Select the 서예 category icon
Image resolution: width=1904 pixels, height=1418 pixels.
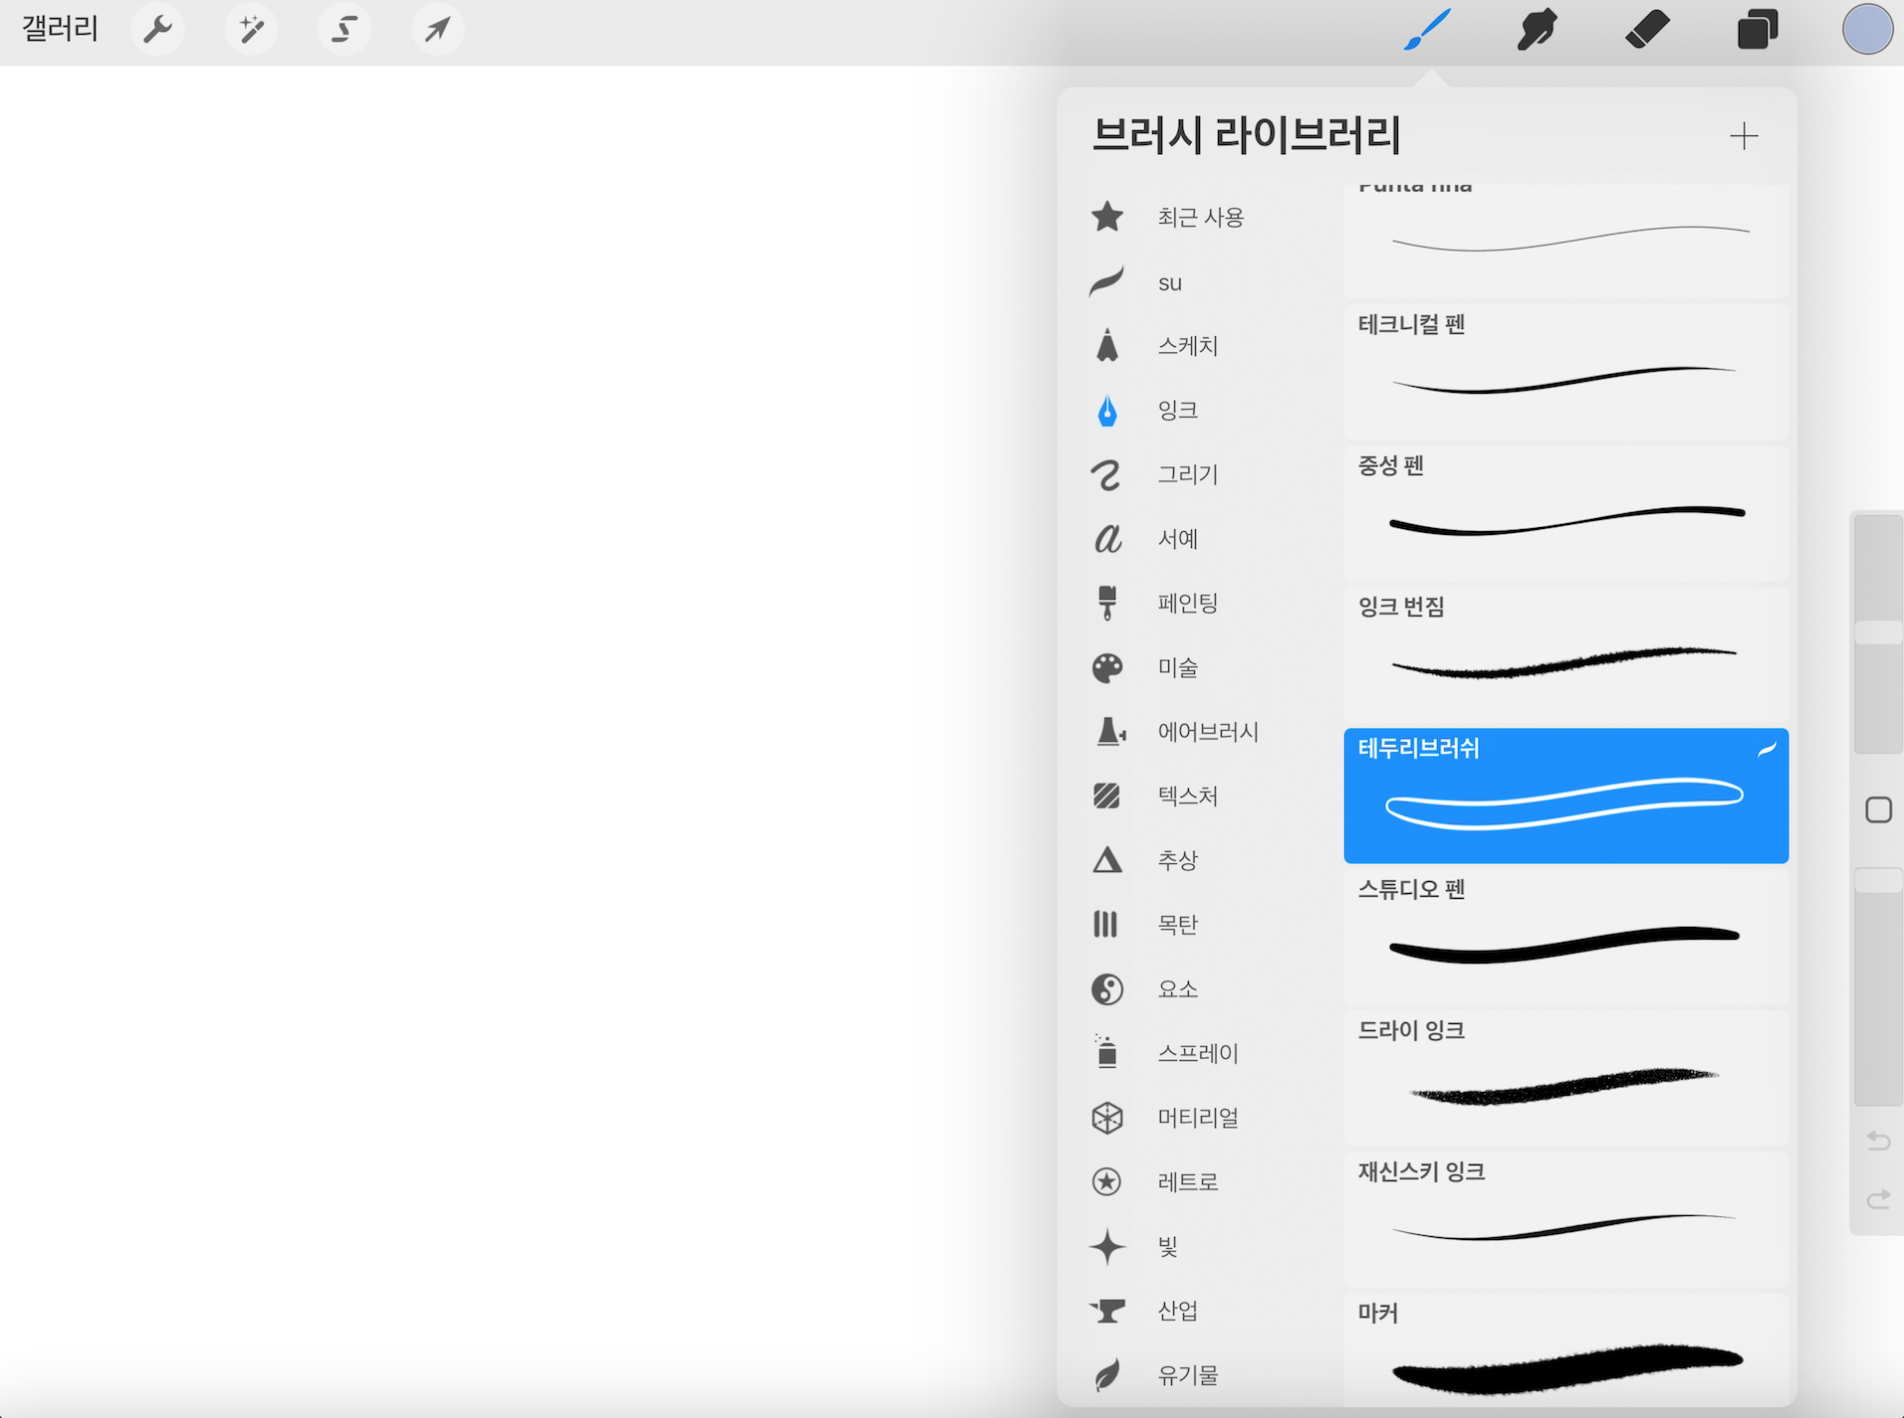[1107, 539]
